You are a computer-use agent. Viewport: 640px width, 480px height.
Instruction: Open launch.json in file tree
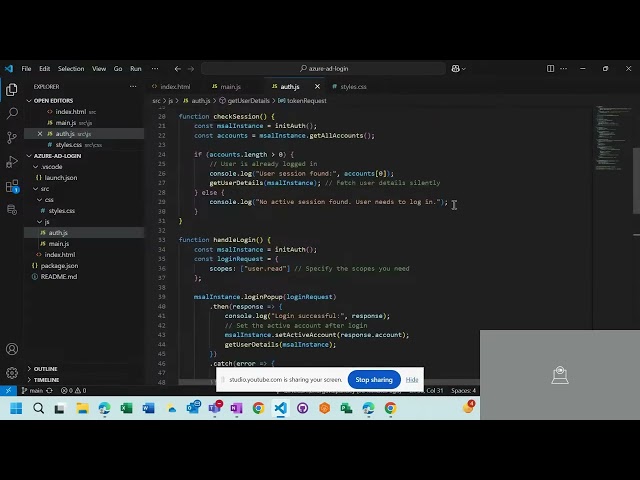(x=60, y=178)
